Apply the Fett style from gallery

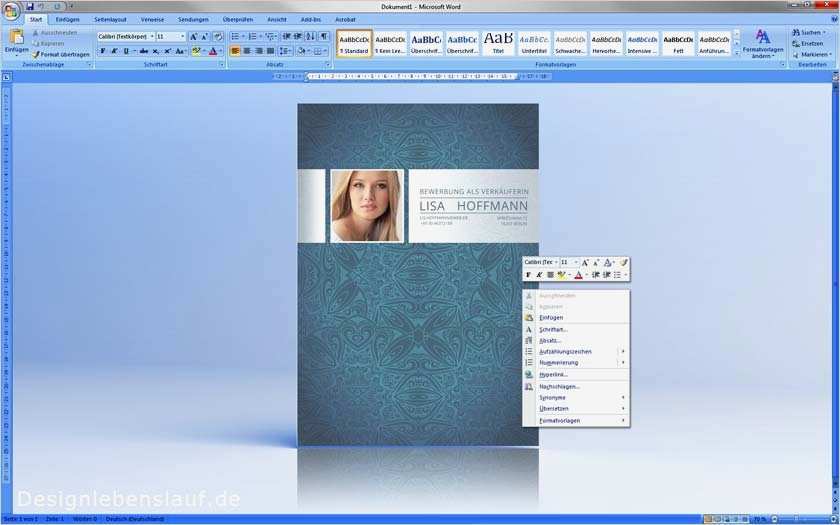[678, 43]
